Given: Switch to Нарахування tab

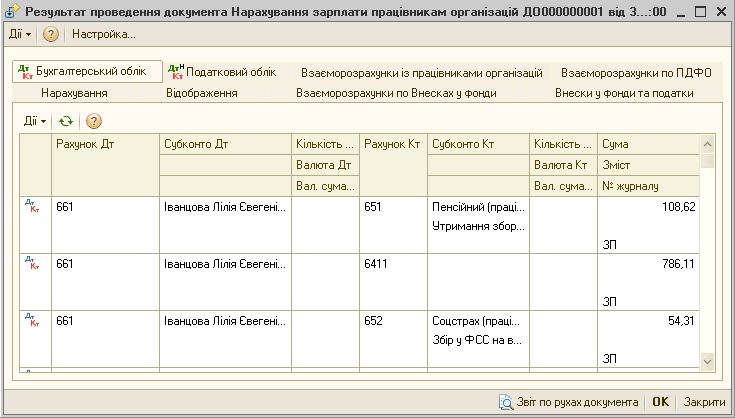Looking at the screenshot, I should [75, 93].
